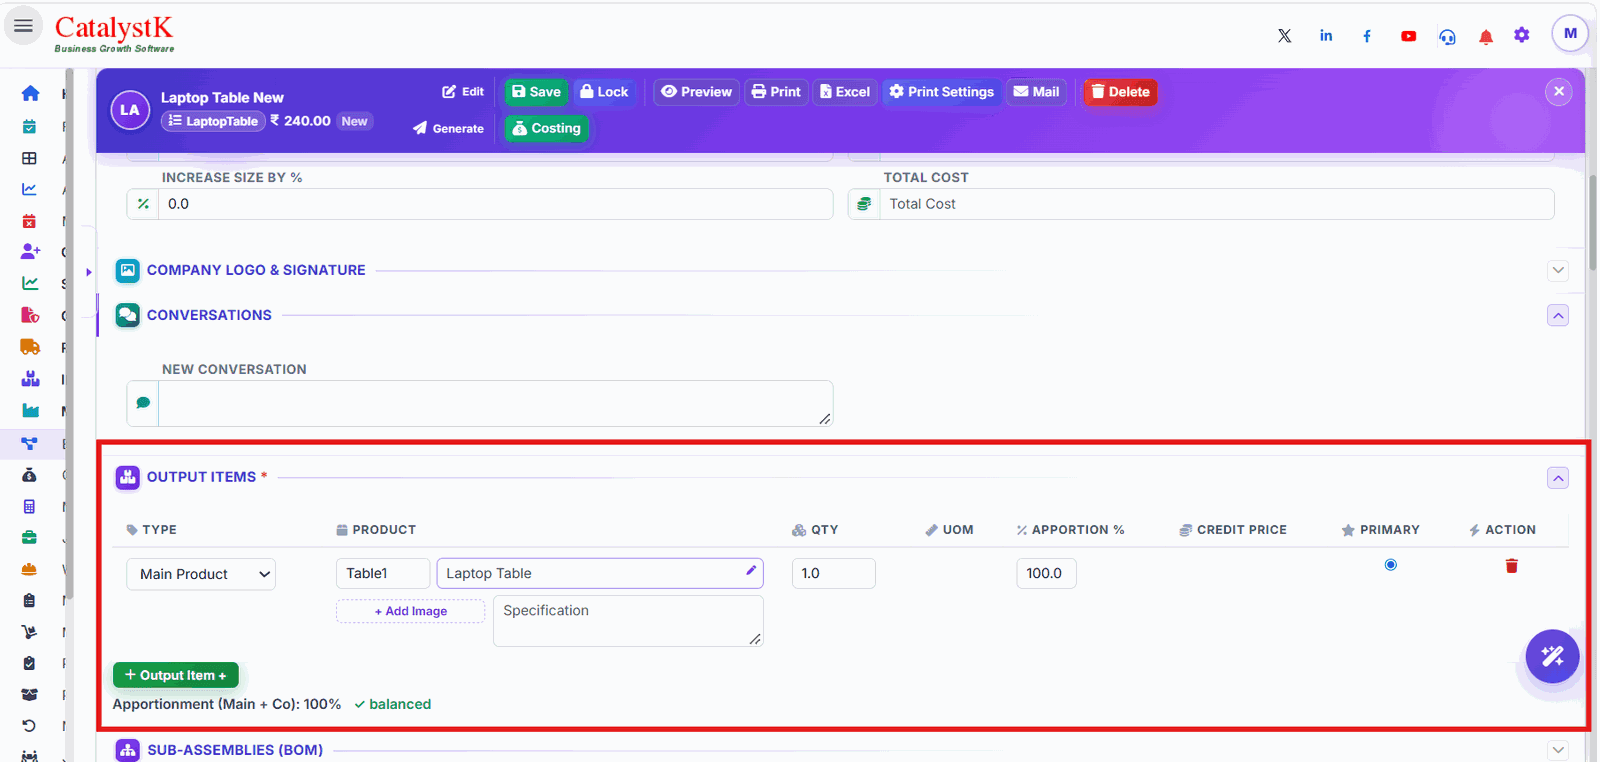The image size is (1600, 762).
Task: Click the green Save button
Action: click(x=536, y=92)
